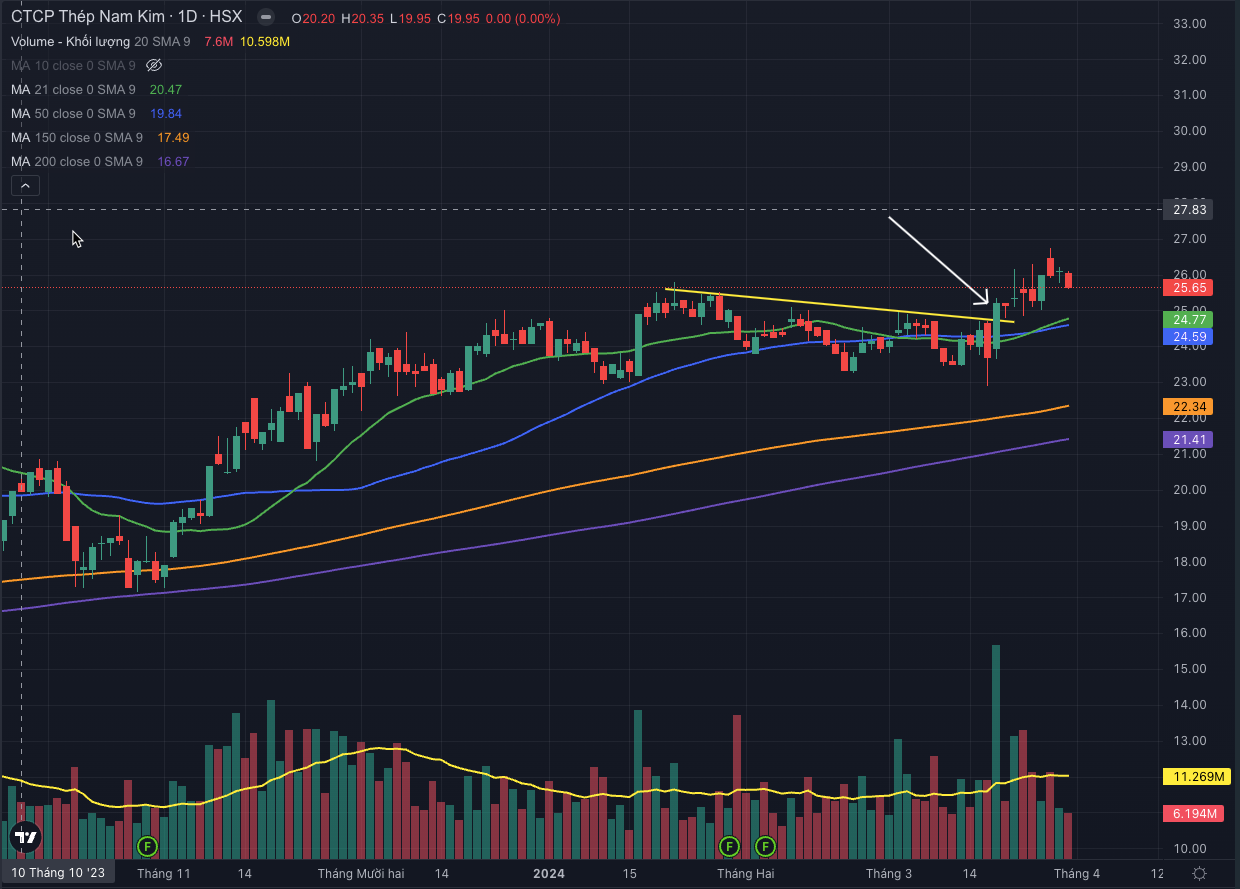The width and height of the screenshot is (1240, 889).
Task: Select the Volume - Khối lượng indicator legend
Action: click(71, 41)
